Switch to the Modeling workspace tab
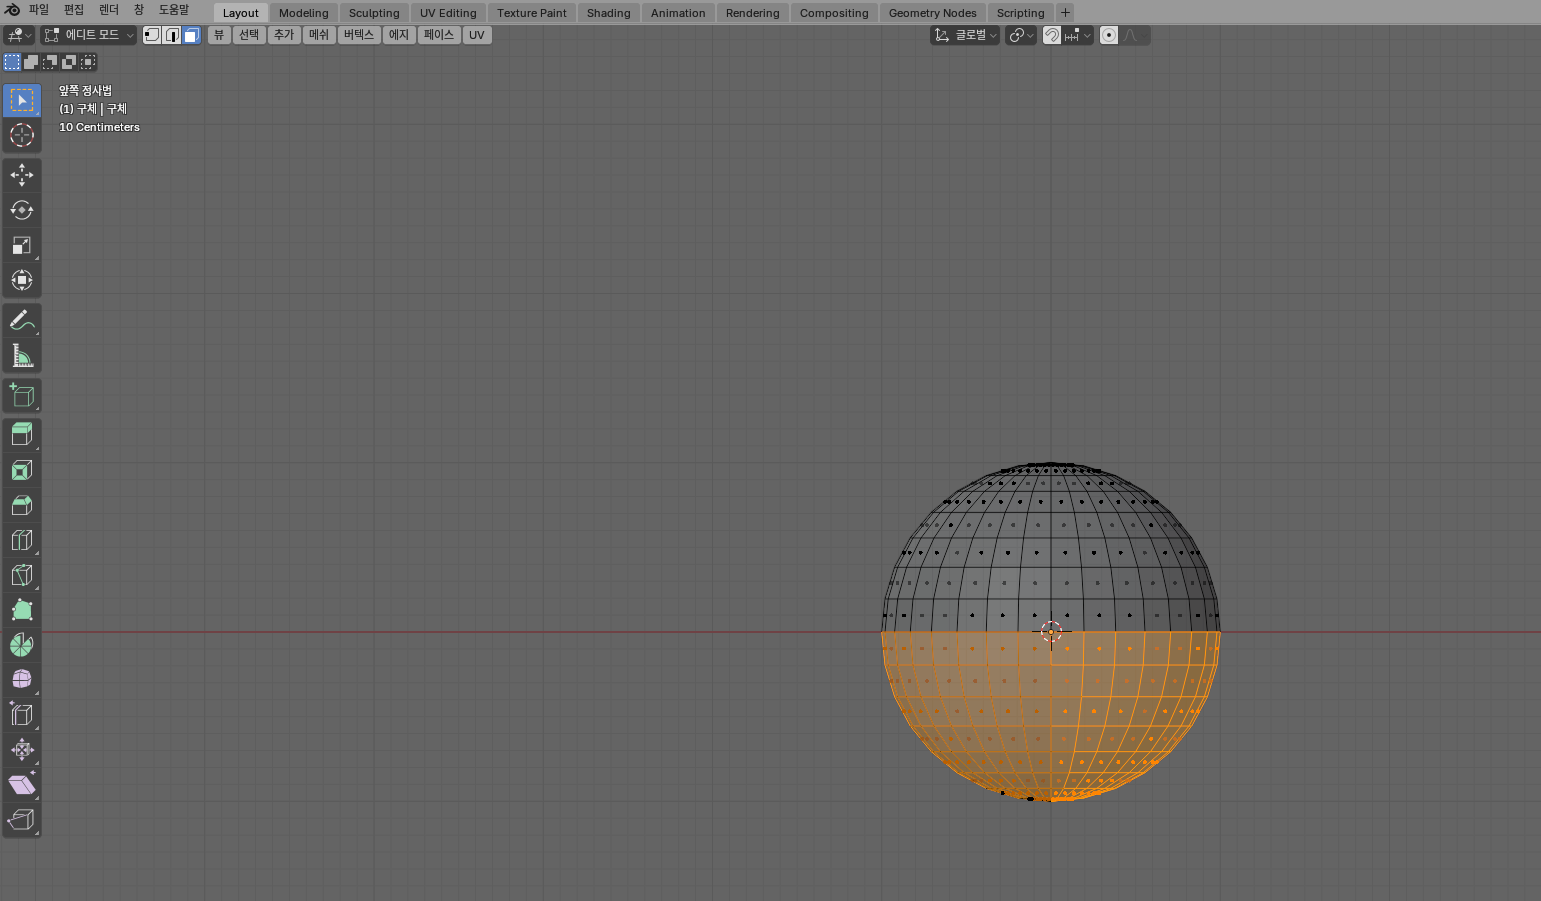 tap(304, 13)
